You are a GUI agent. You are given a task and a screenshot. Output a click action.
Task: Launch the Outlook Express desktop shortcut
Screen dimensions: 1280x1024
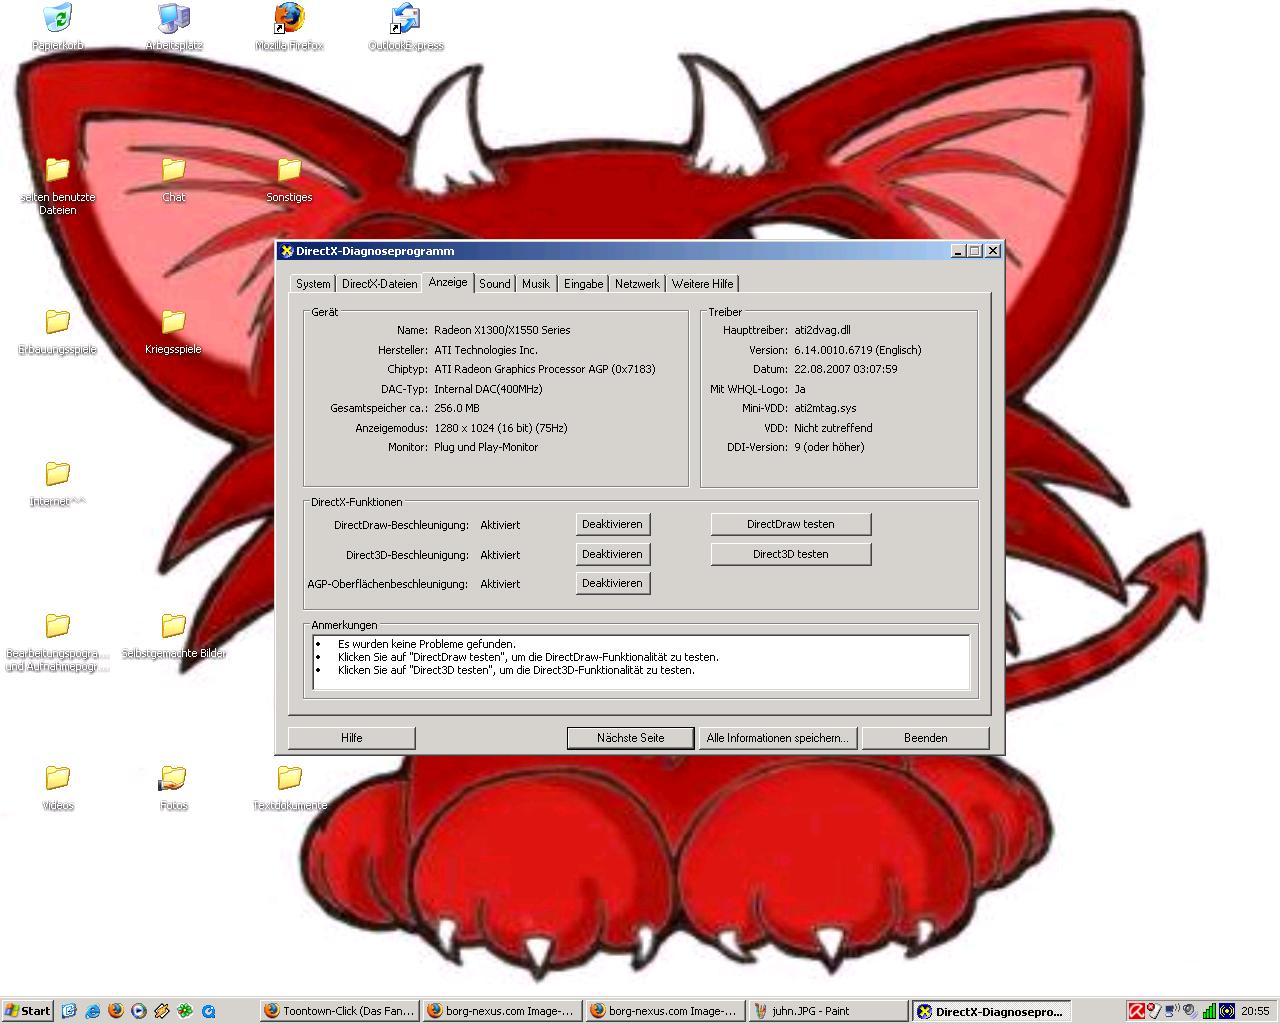pyautogui.click(x=405, y=27)
